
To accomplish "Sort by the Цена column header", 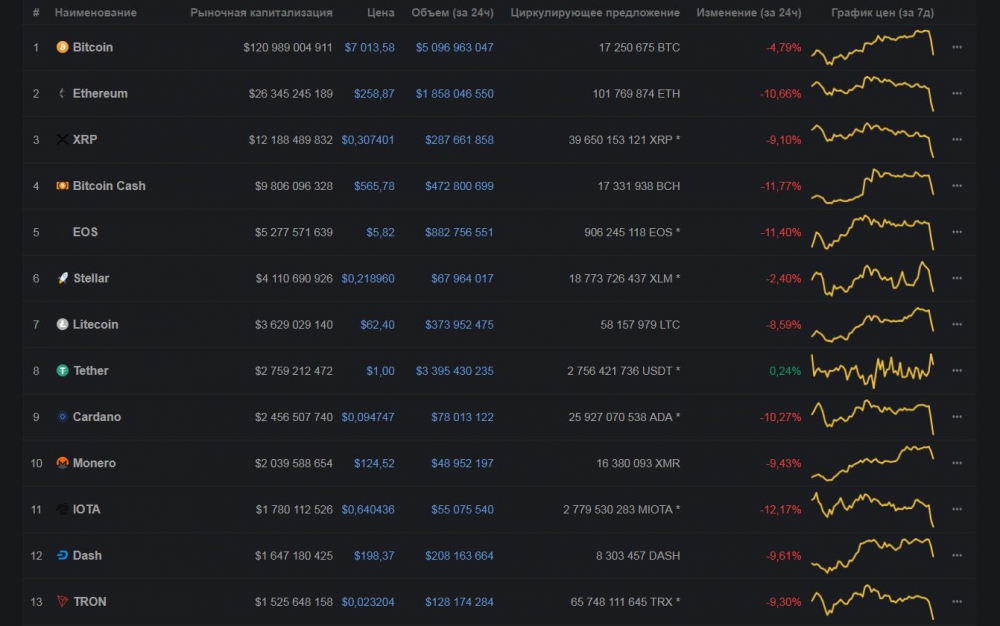I will pos(381,13).
